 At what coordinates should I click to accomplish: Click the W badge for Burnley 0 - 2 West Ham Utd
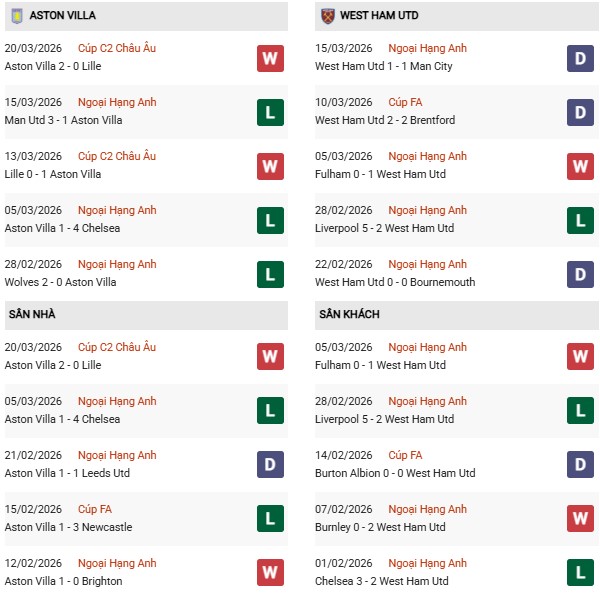580,519
